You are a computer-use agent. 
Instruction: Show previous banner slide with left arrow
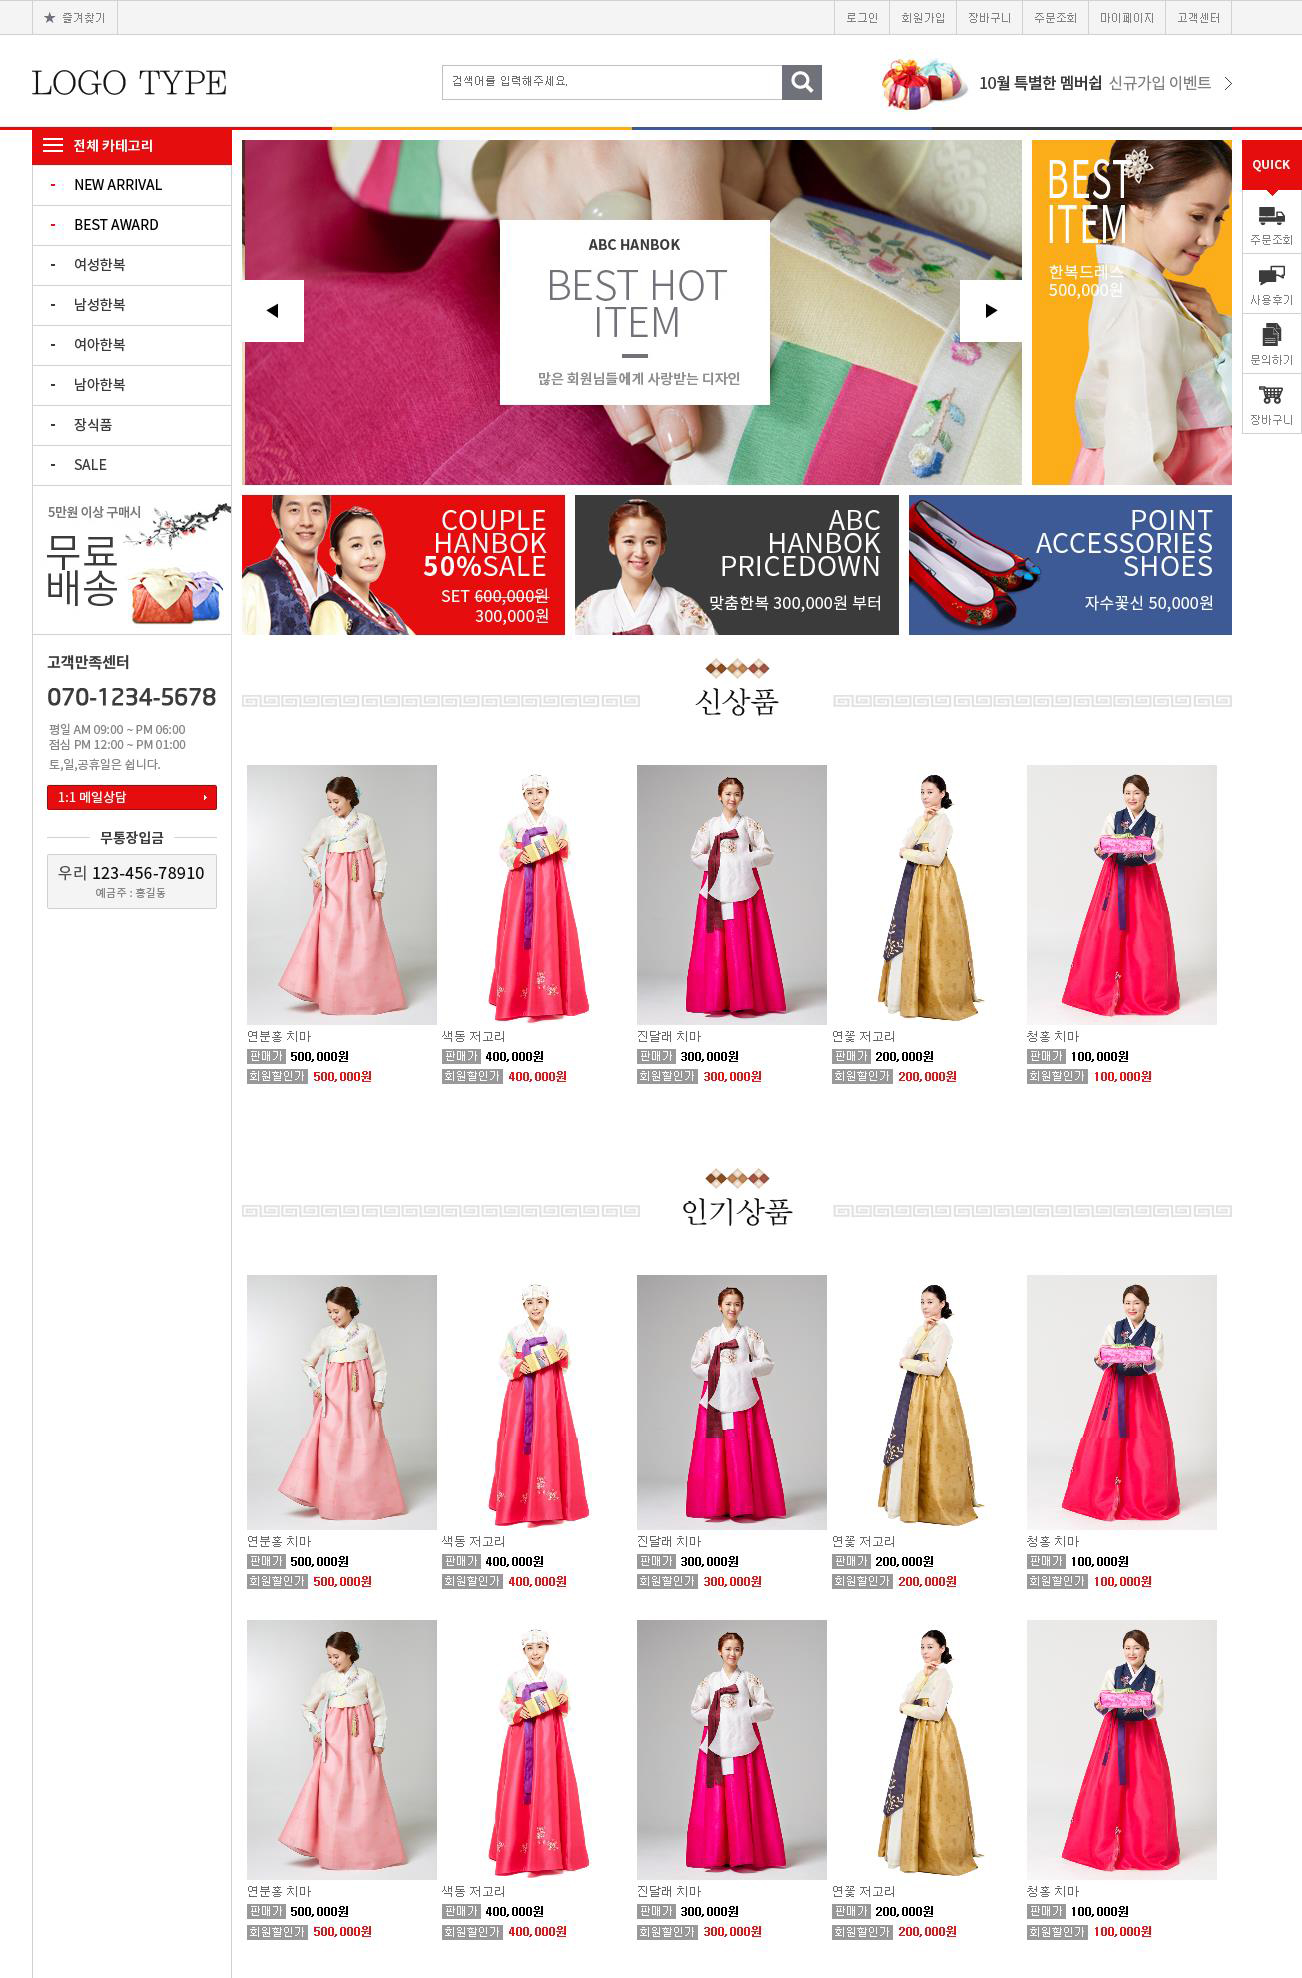(x=273, y=311)
